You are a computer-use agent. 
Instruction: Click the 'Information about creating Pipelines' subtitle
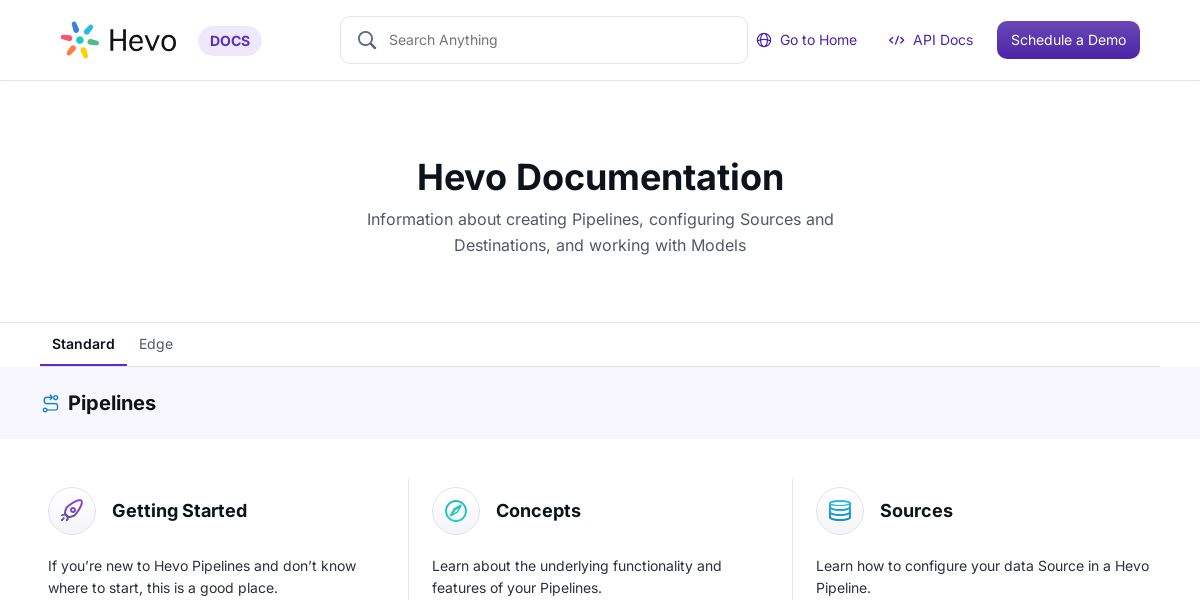tap(600, 232)
